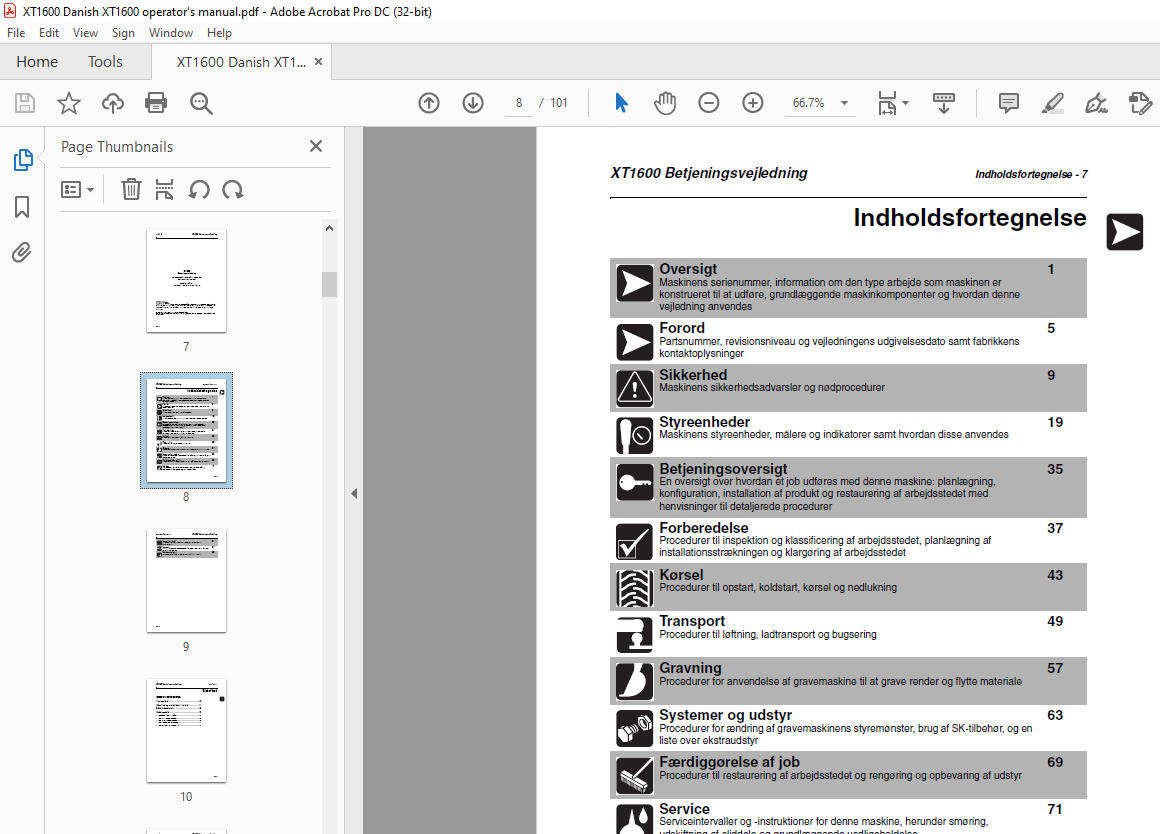The width and height of the screenshot is (1160, 834).
Task: Print the document with printer icon
Action: tap(156, 103)
